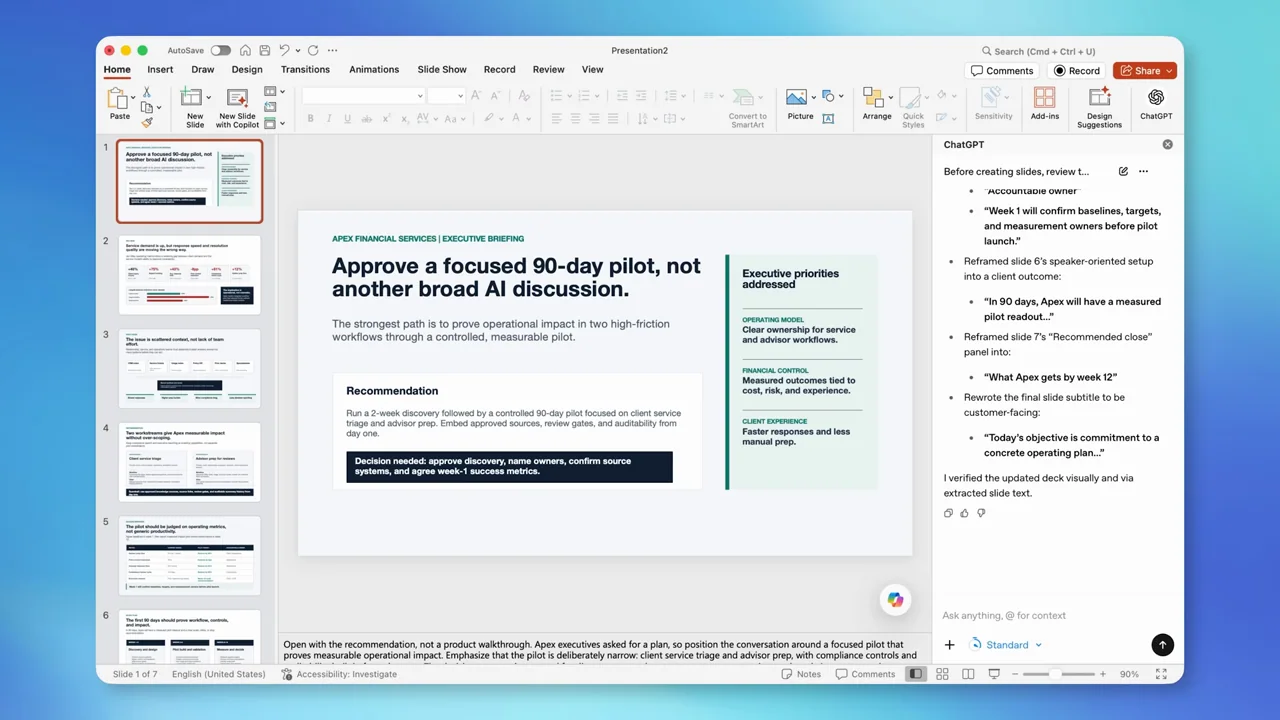The width and height of the screenshot is (1280, 720).
Task: Add an attachment with the plus icon
Action: pos(950,645)
